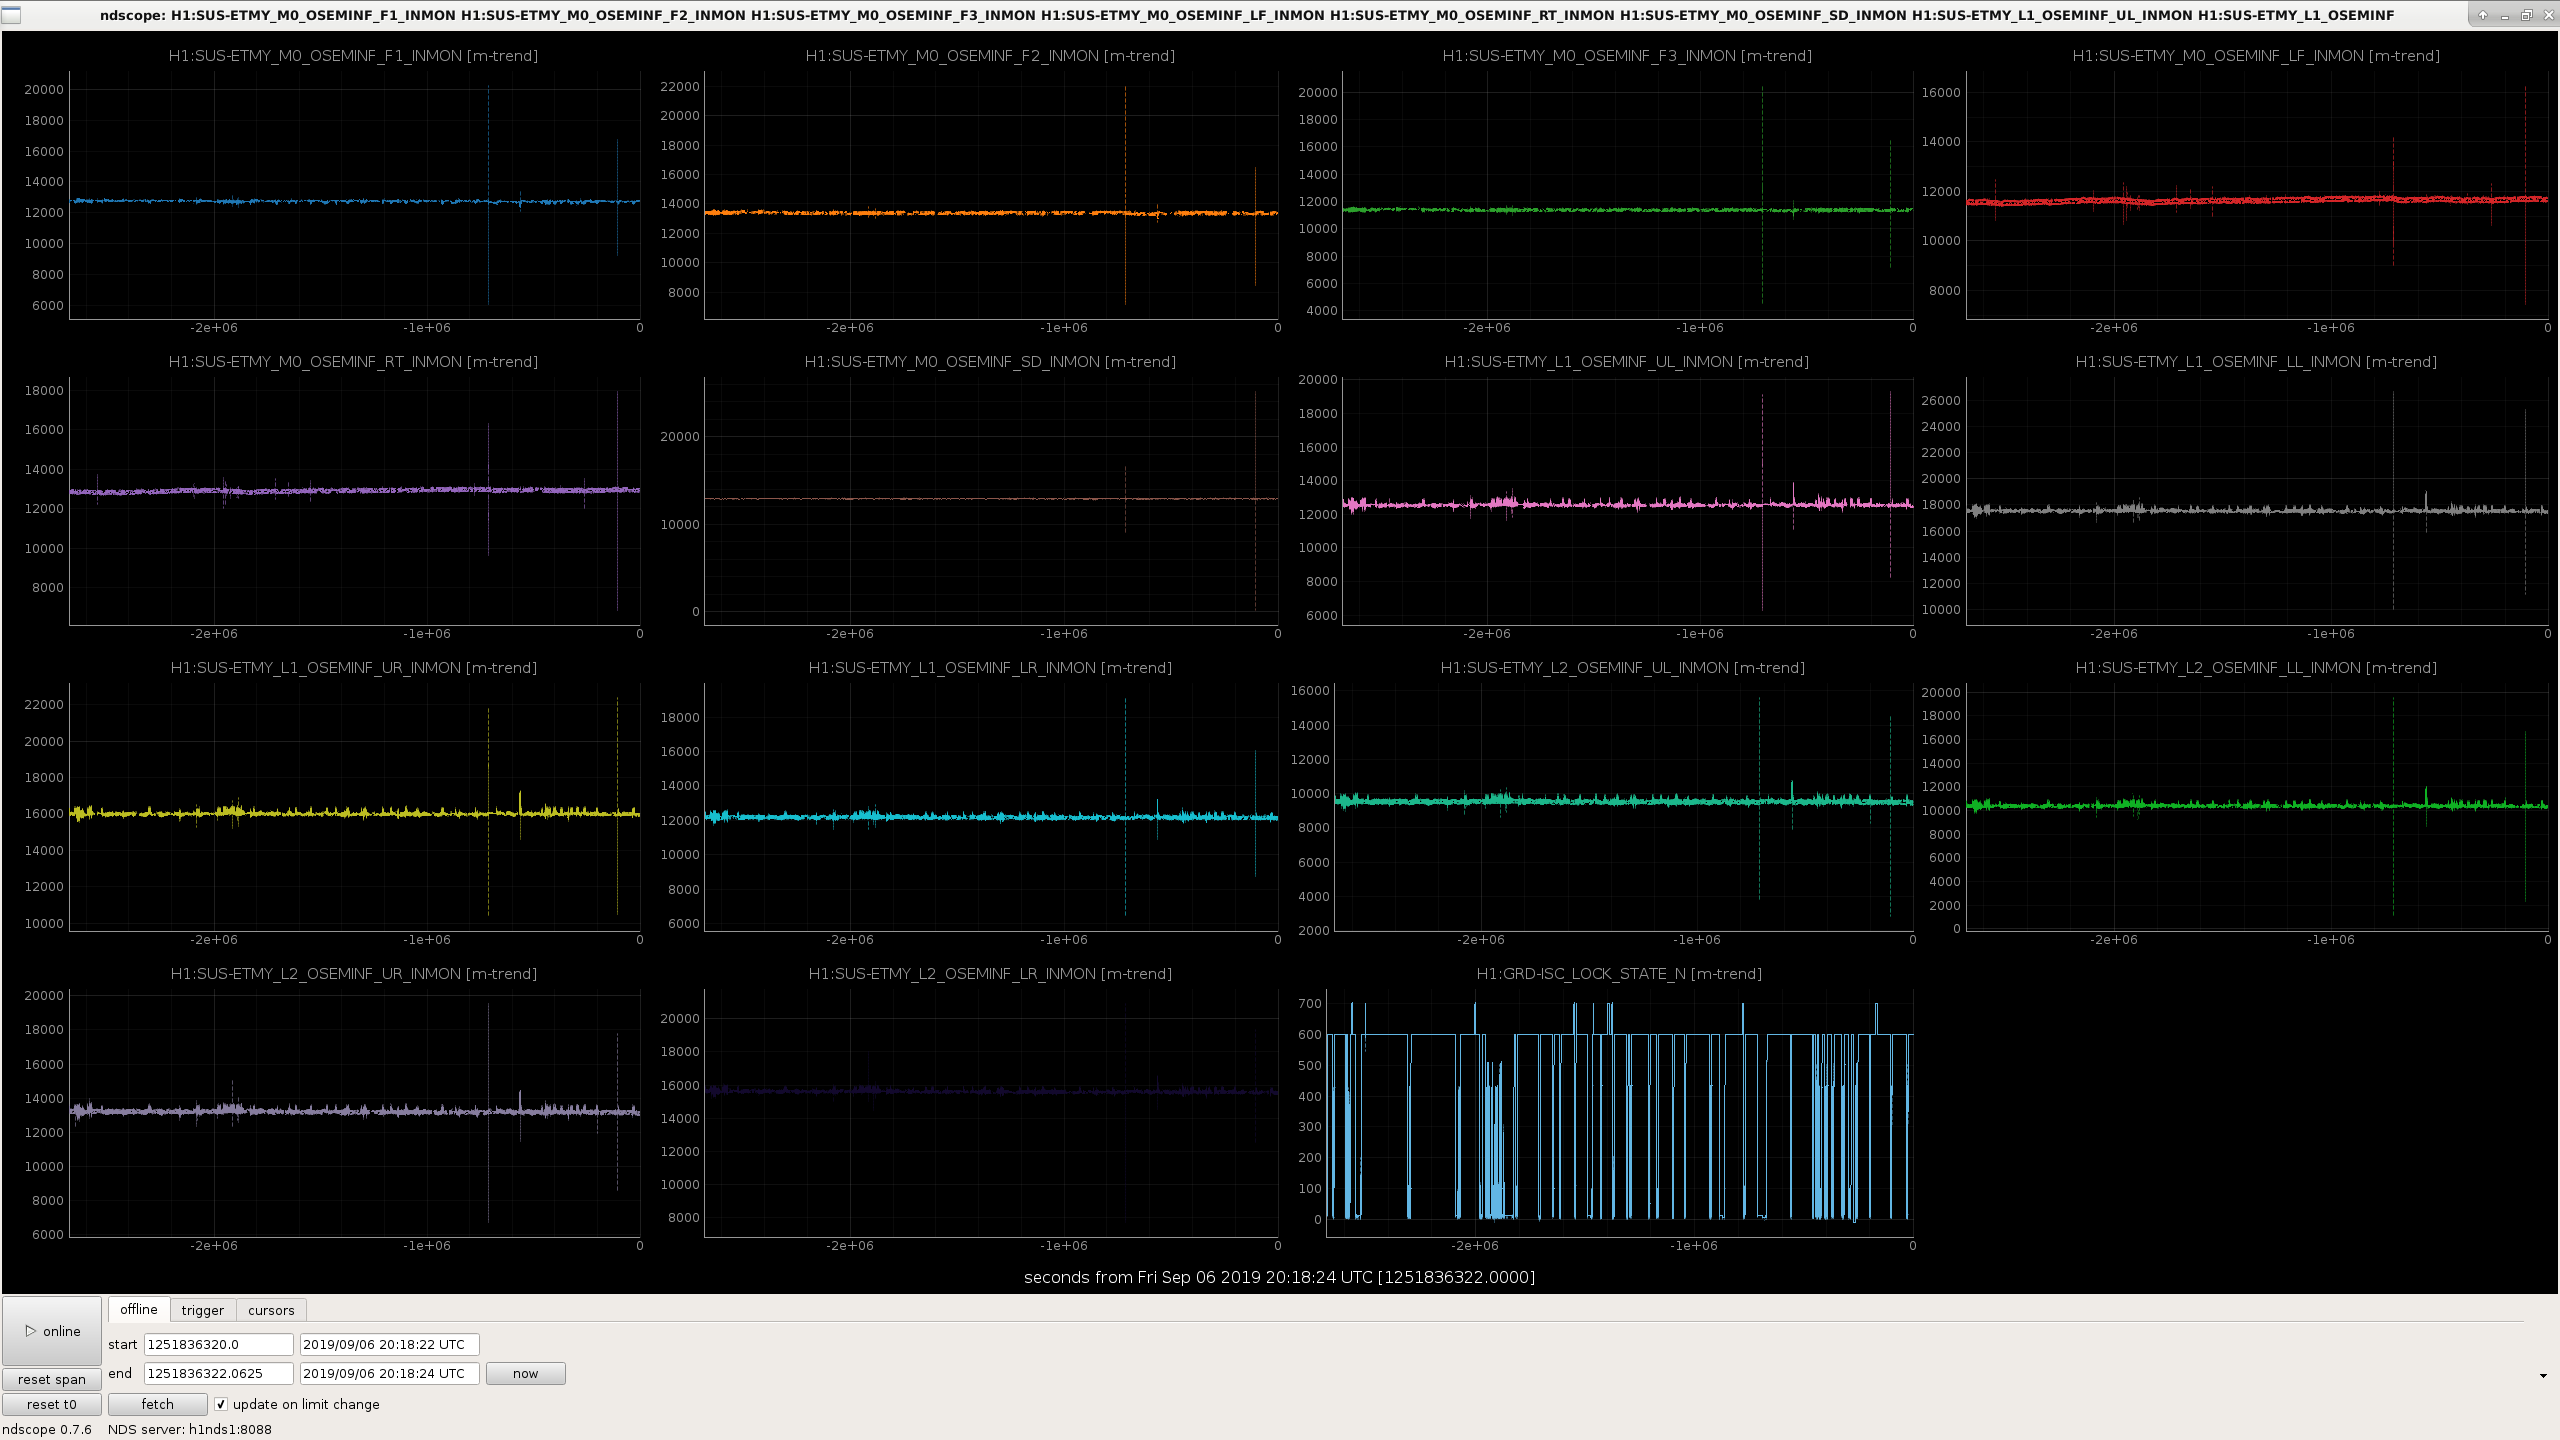
Task: Set end time using the now button
Action: (525, 1373)
